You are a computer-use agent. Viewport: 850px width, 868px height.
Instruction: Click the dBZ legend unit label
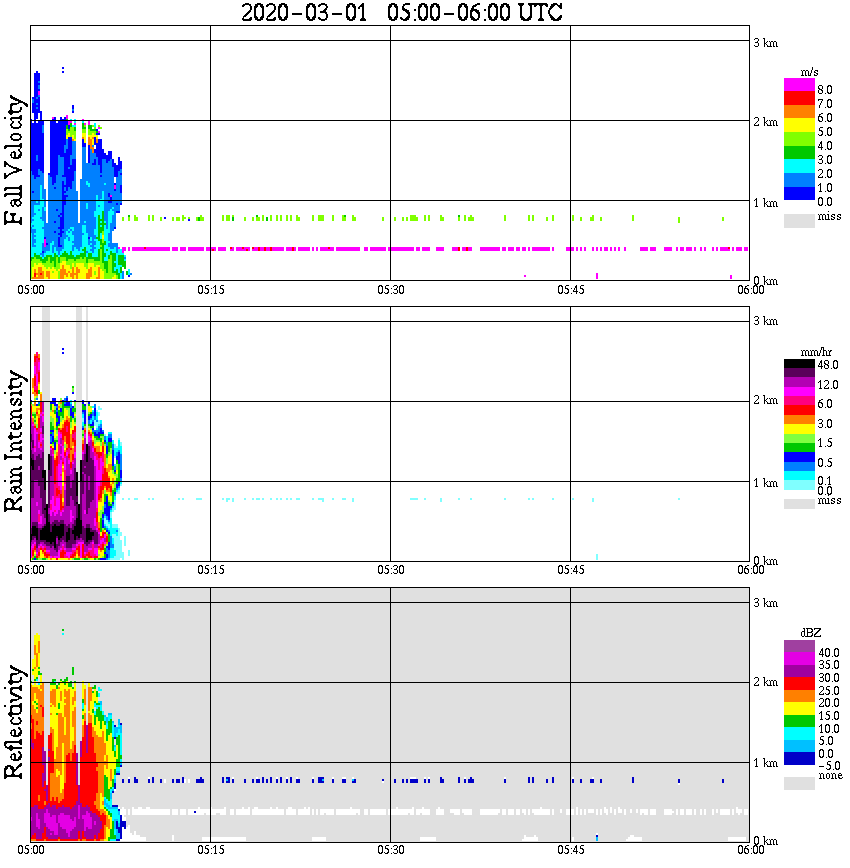tap(811, 633)
